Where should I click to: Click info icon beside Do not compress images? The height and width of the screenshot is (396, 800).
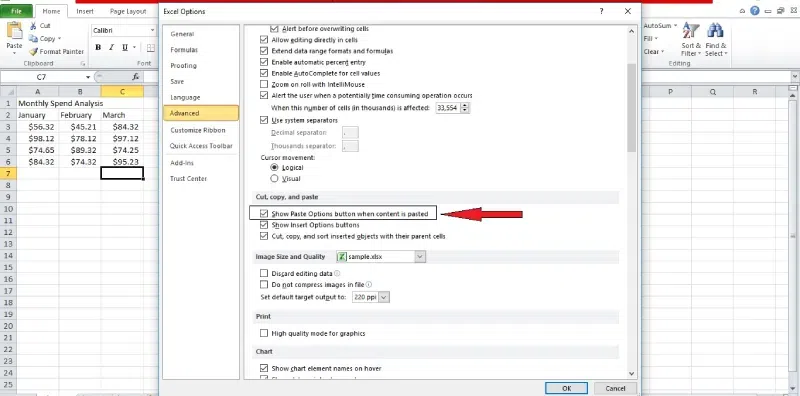369,285
